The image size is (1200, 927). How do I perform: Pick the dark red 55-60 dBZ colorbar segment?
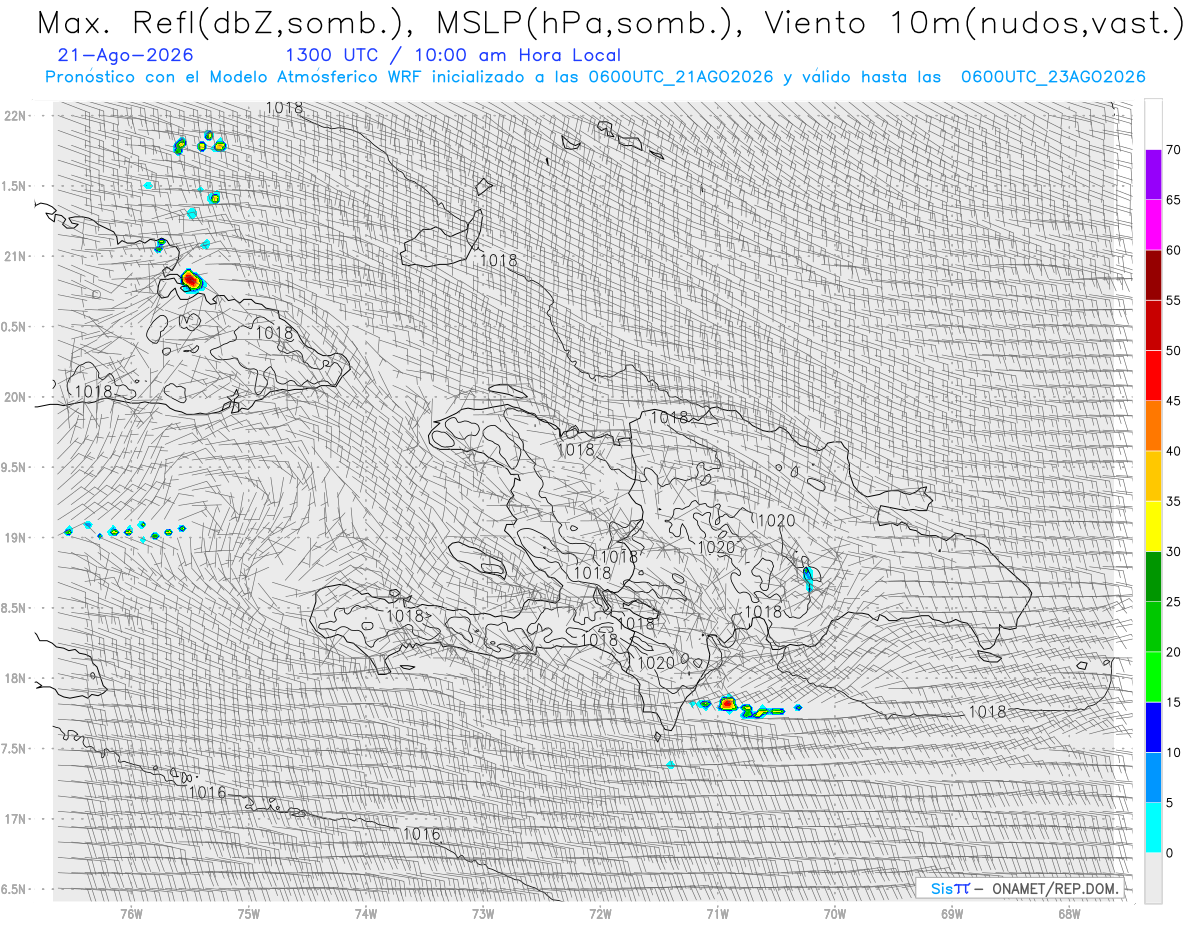pyautogui.click(x=1153, y=275)
